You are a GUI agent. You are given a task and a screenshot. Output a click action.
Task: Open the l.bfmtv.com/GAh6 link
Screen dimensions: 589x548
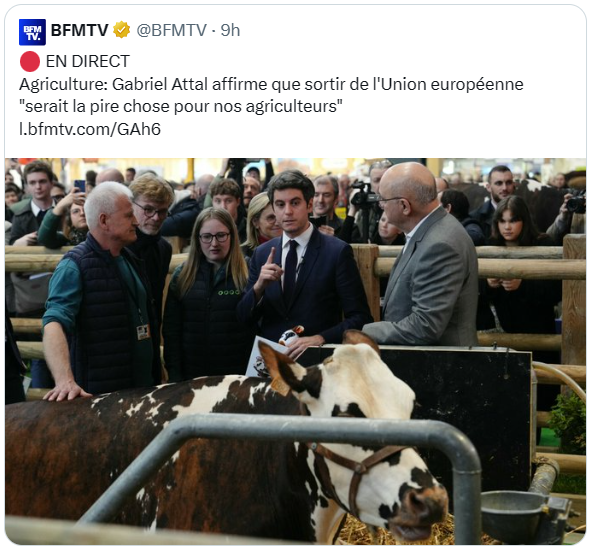coord(90,129)
